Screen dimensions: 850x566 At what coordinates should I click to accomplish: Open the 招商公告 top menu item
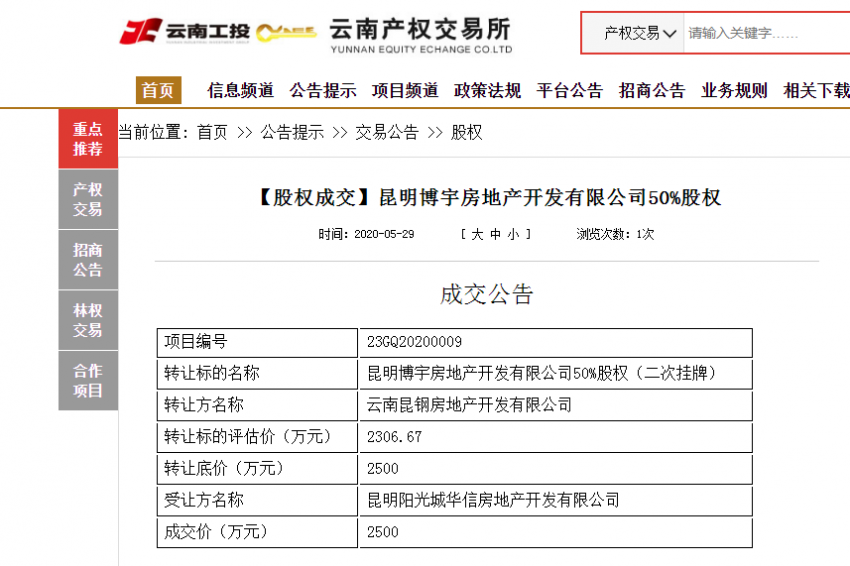coord(652,91)
